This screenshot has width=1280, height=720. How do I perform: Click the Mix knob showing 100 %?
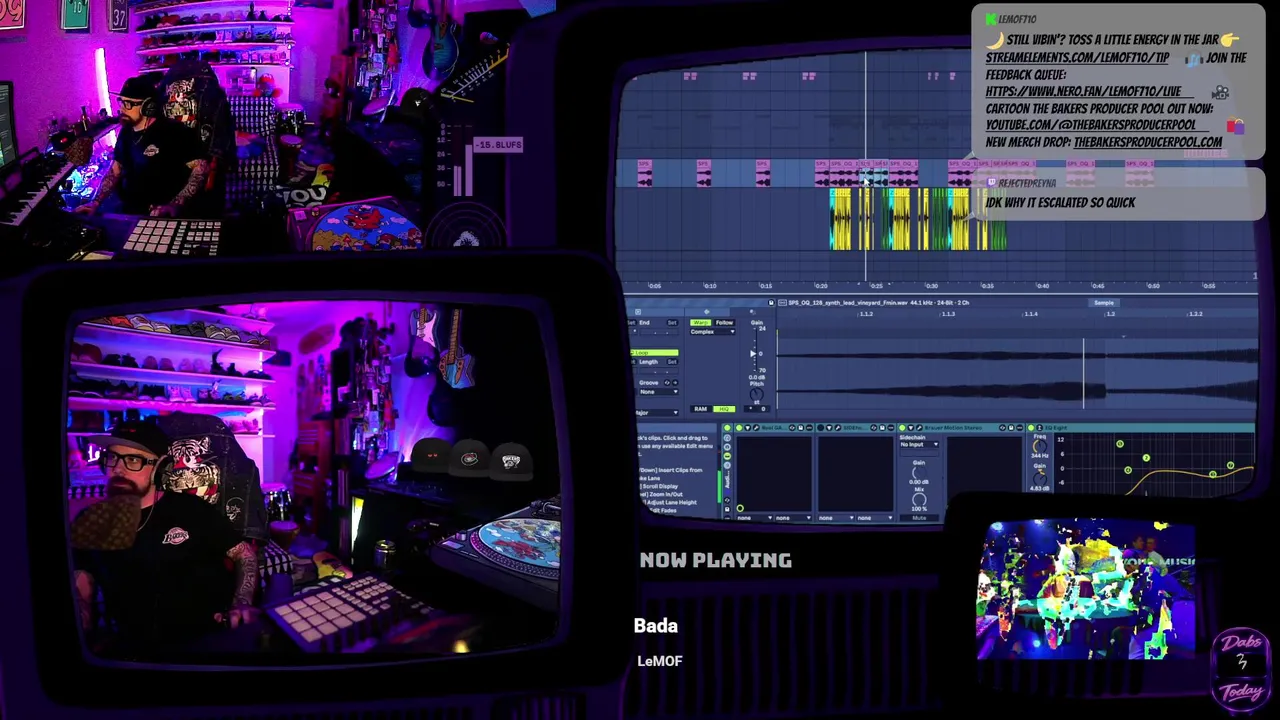point(919,499)
